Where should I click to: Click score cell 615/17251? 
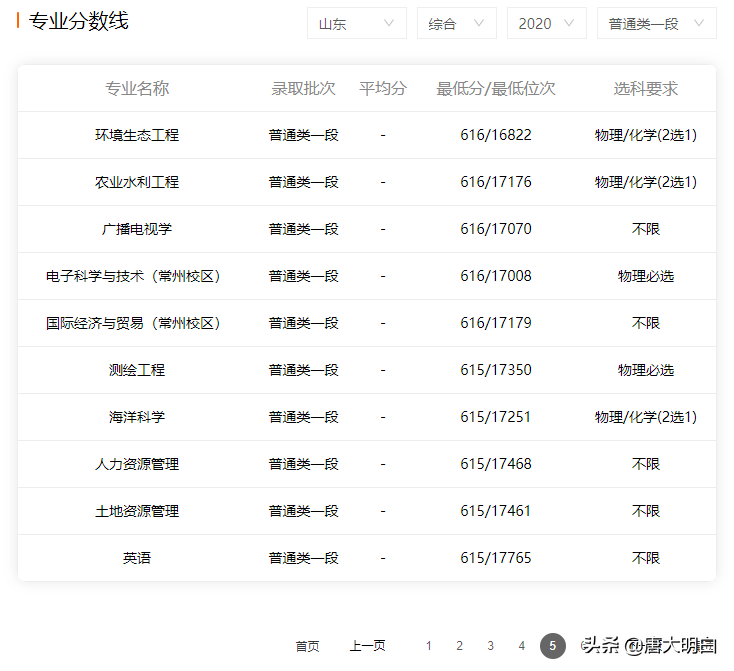pyautogui.click(x=496, y=417)
